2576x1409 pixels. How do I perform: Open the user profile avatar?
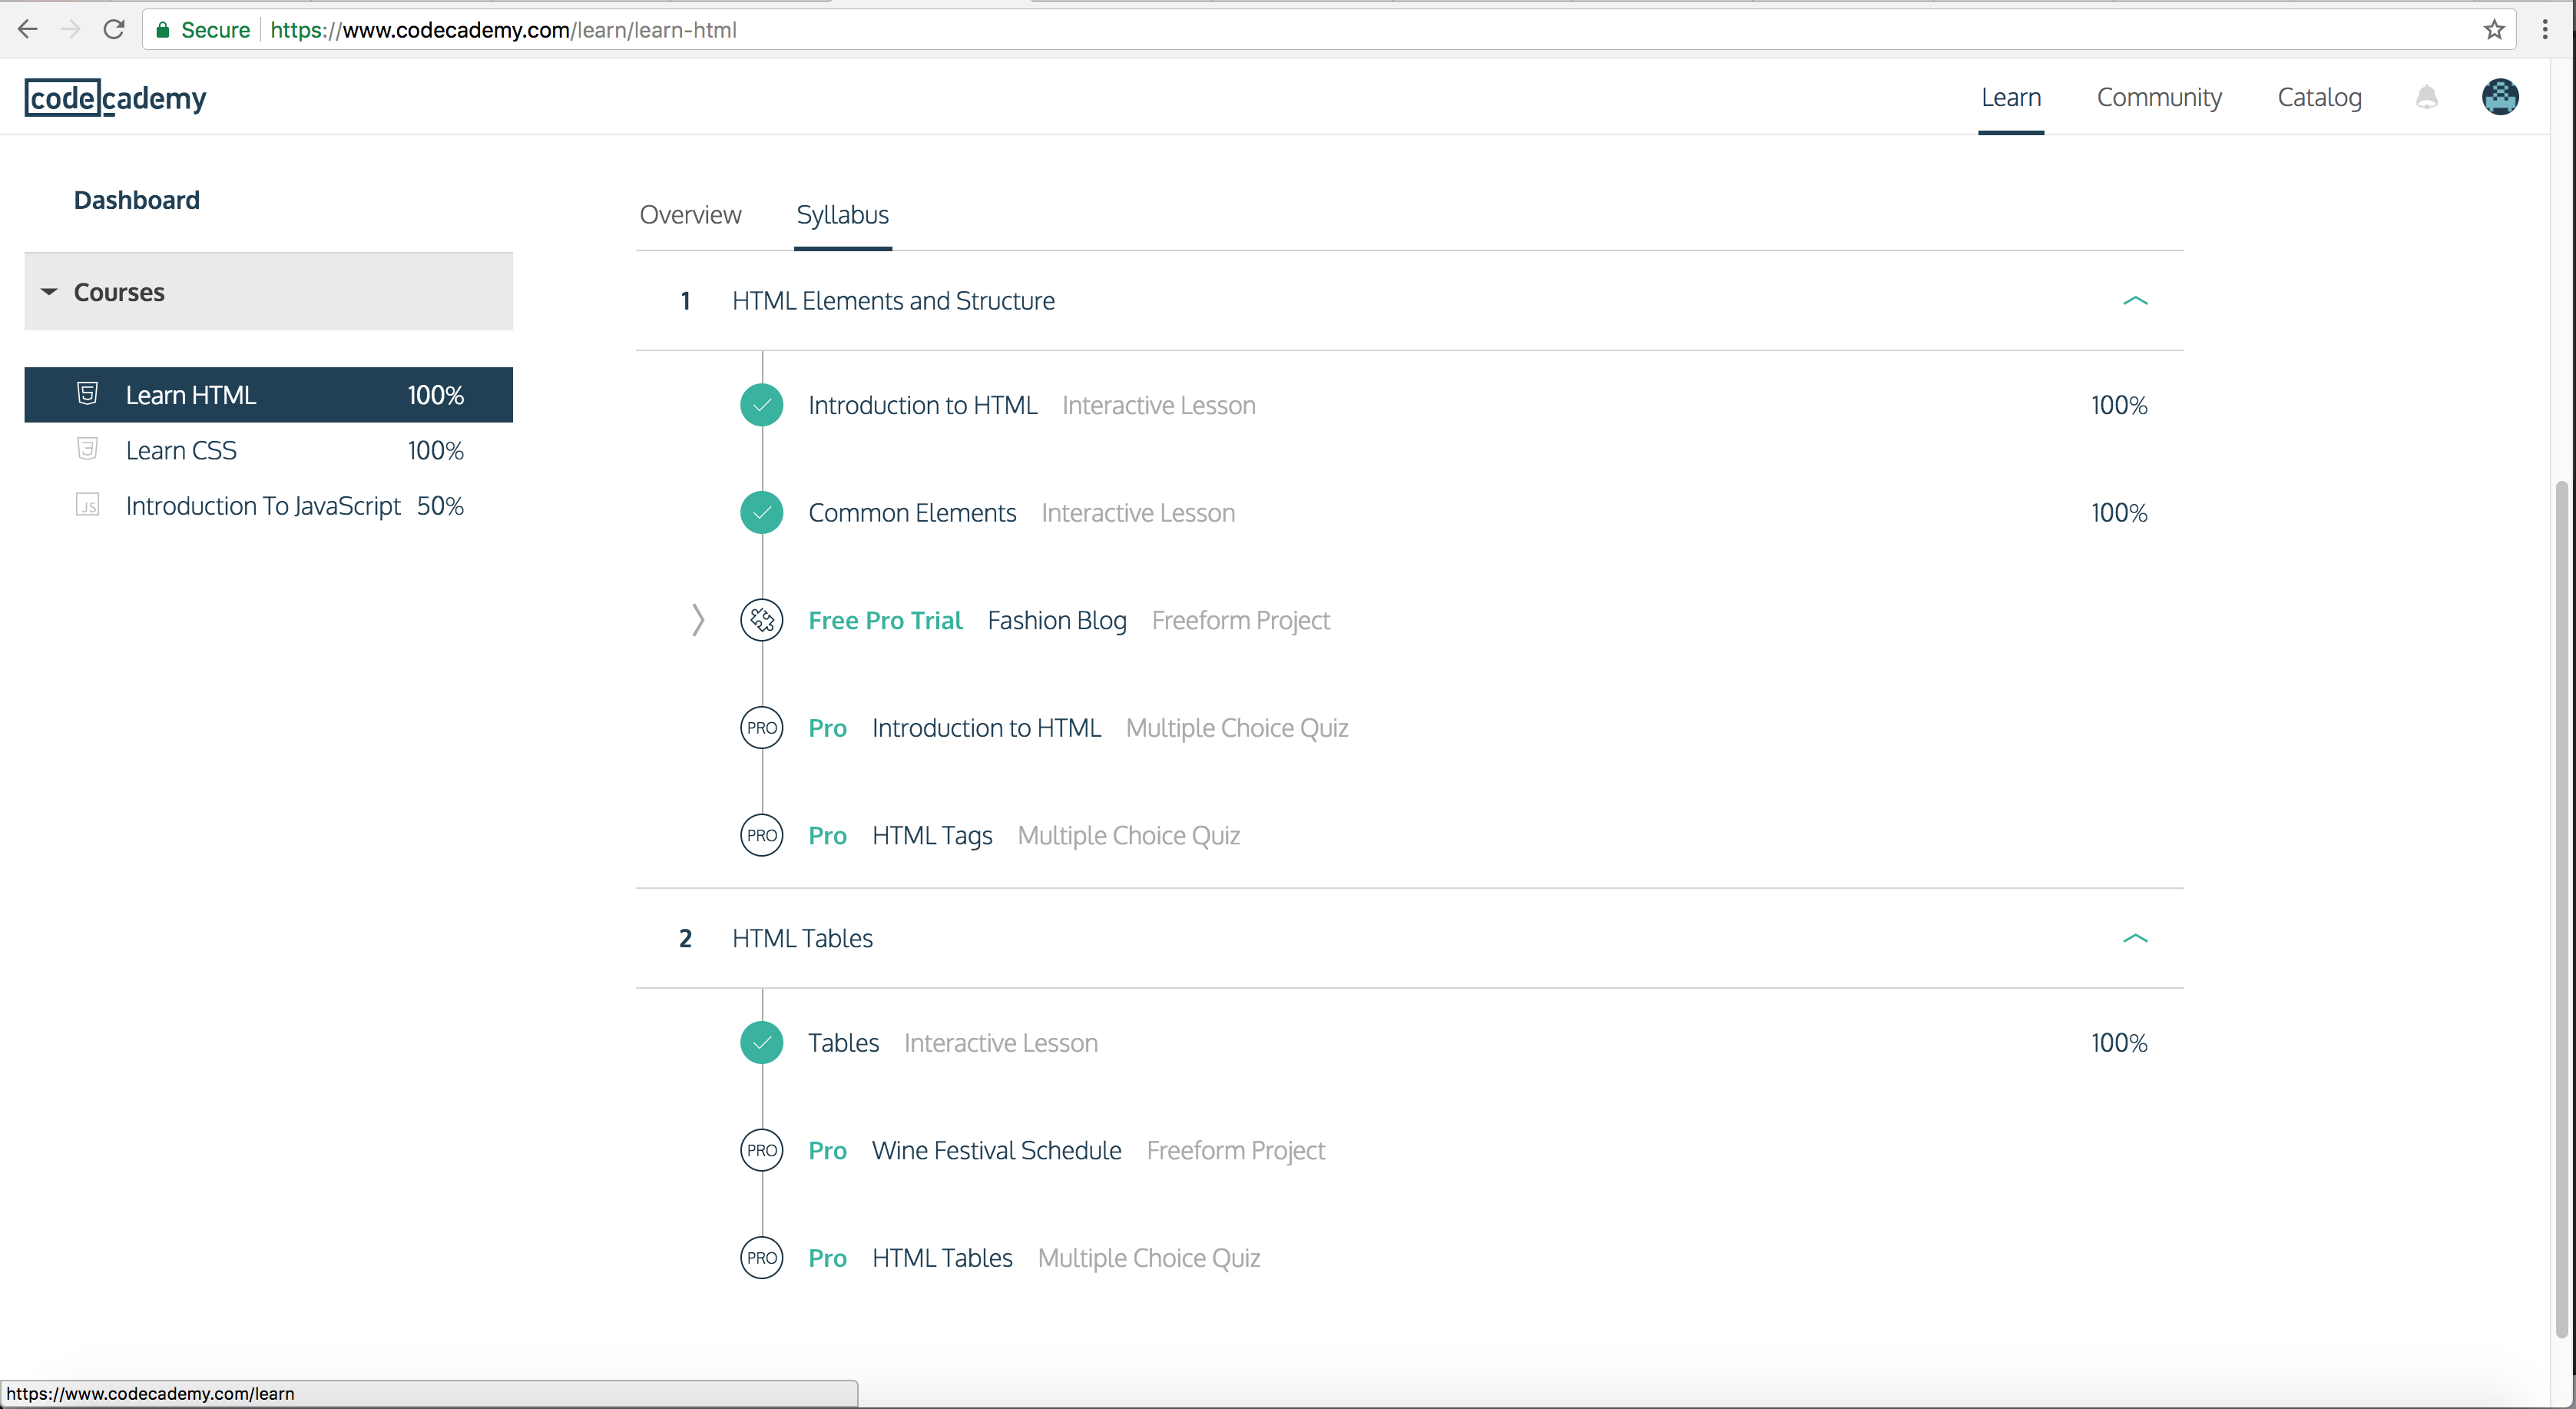point(2500,97)
